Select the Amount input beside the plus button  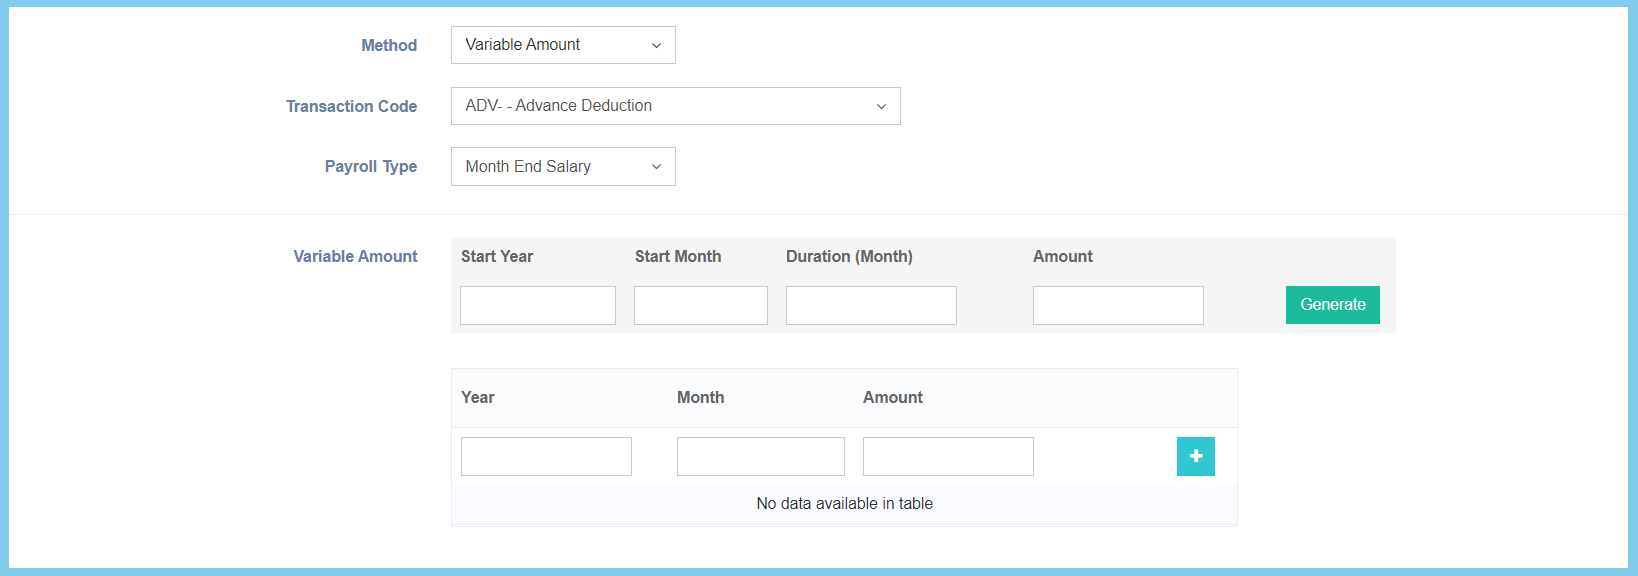[947, 456]
